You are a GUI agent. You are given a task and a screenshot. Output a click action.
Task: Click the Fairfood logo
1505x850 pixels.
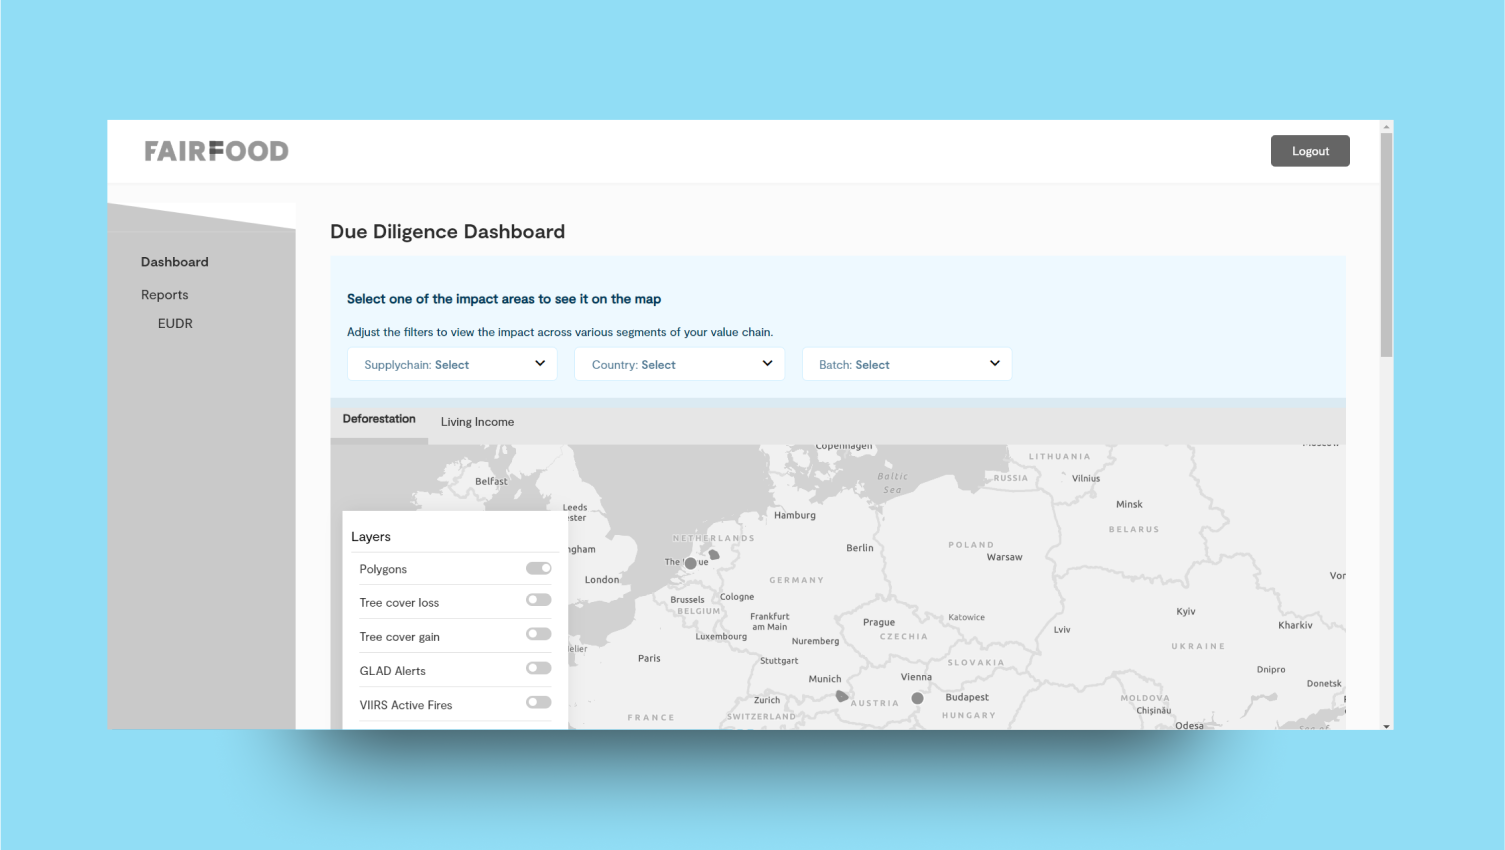[216, 151]
